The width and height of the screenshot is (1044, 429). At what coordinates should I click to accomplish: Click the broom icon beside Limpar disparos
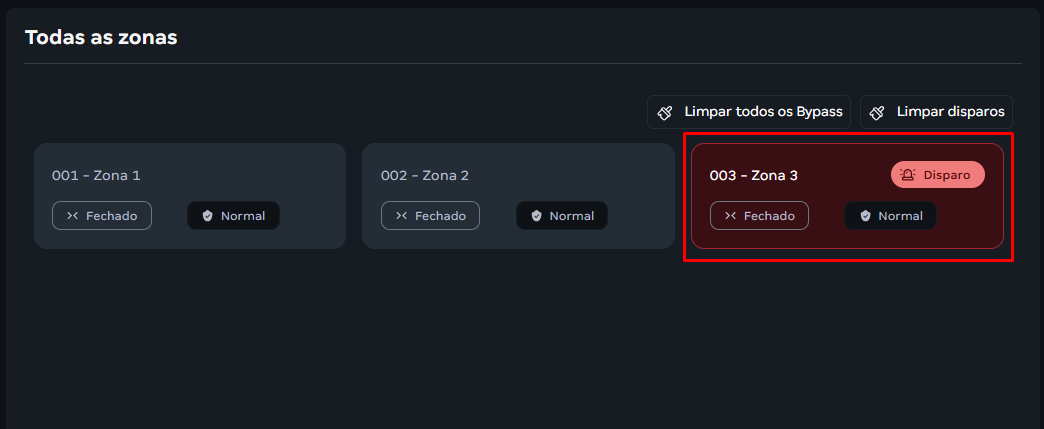[877, 112]
